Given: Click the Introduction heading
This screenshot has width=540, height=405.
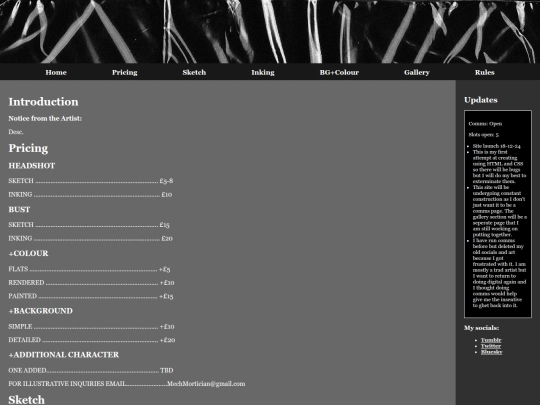Looking at the screenshot, I should click(x=43, y=102).
